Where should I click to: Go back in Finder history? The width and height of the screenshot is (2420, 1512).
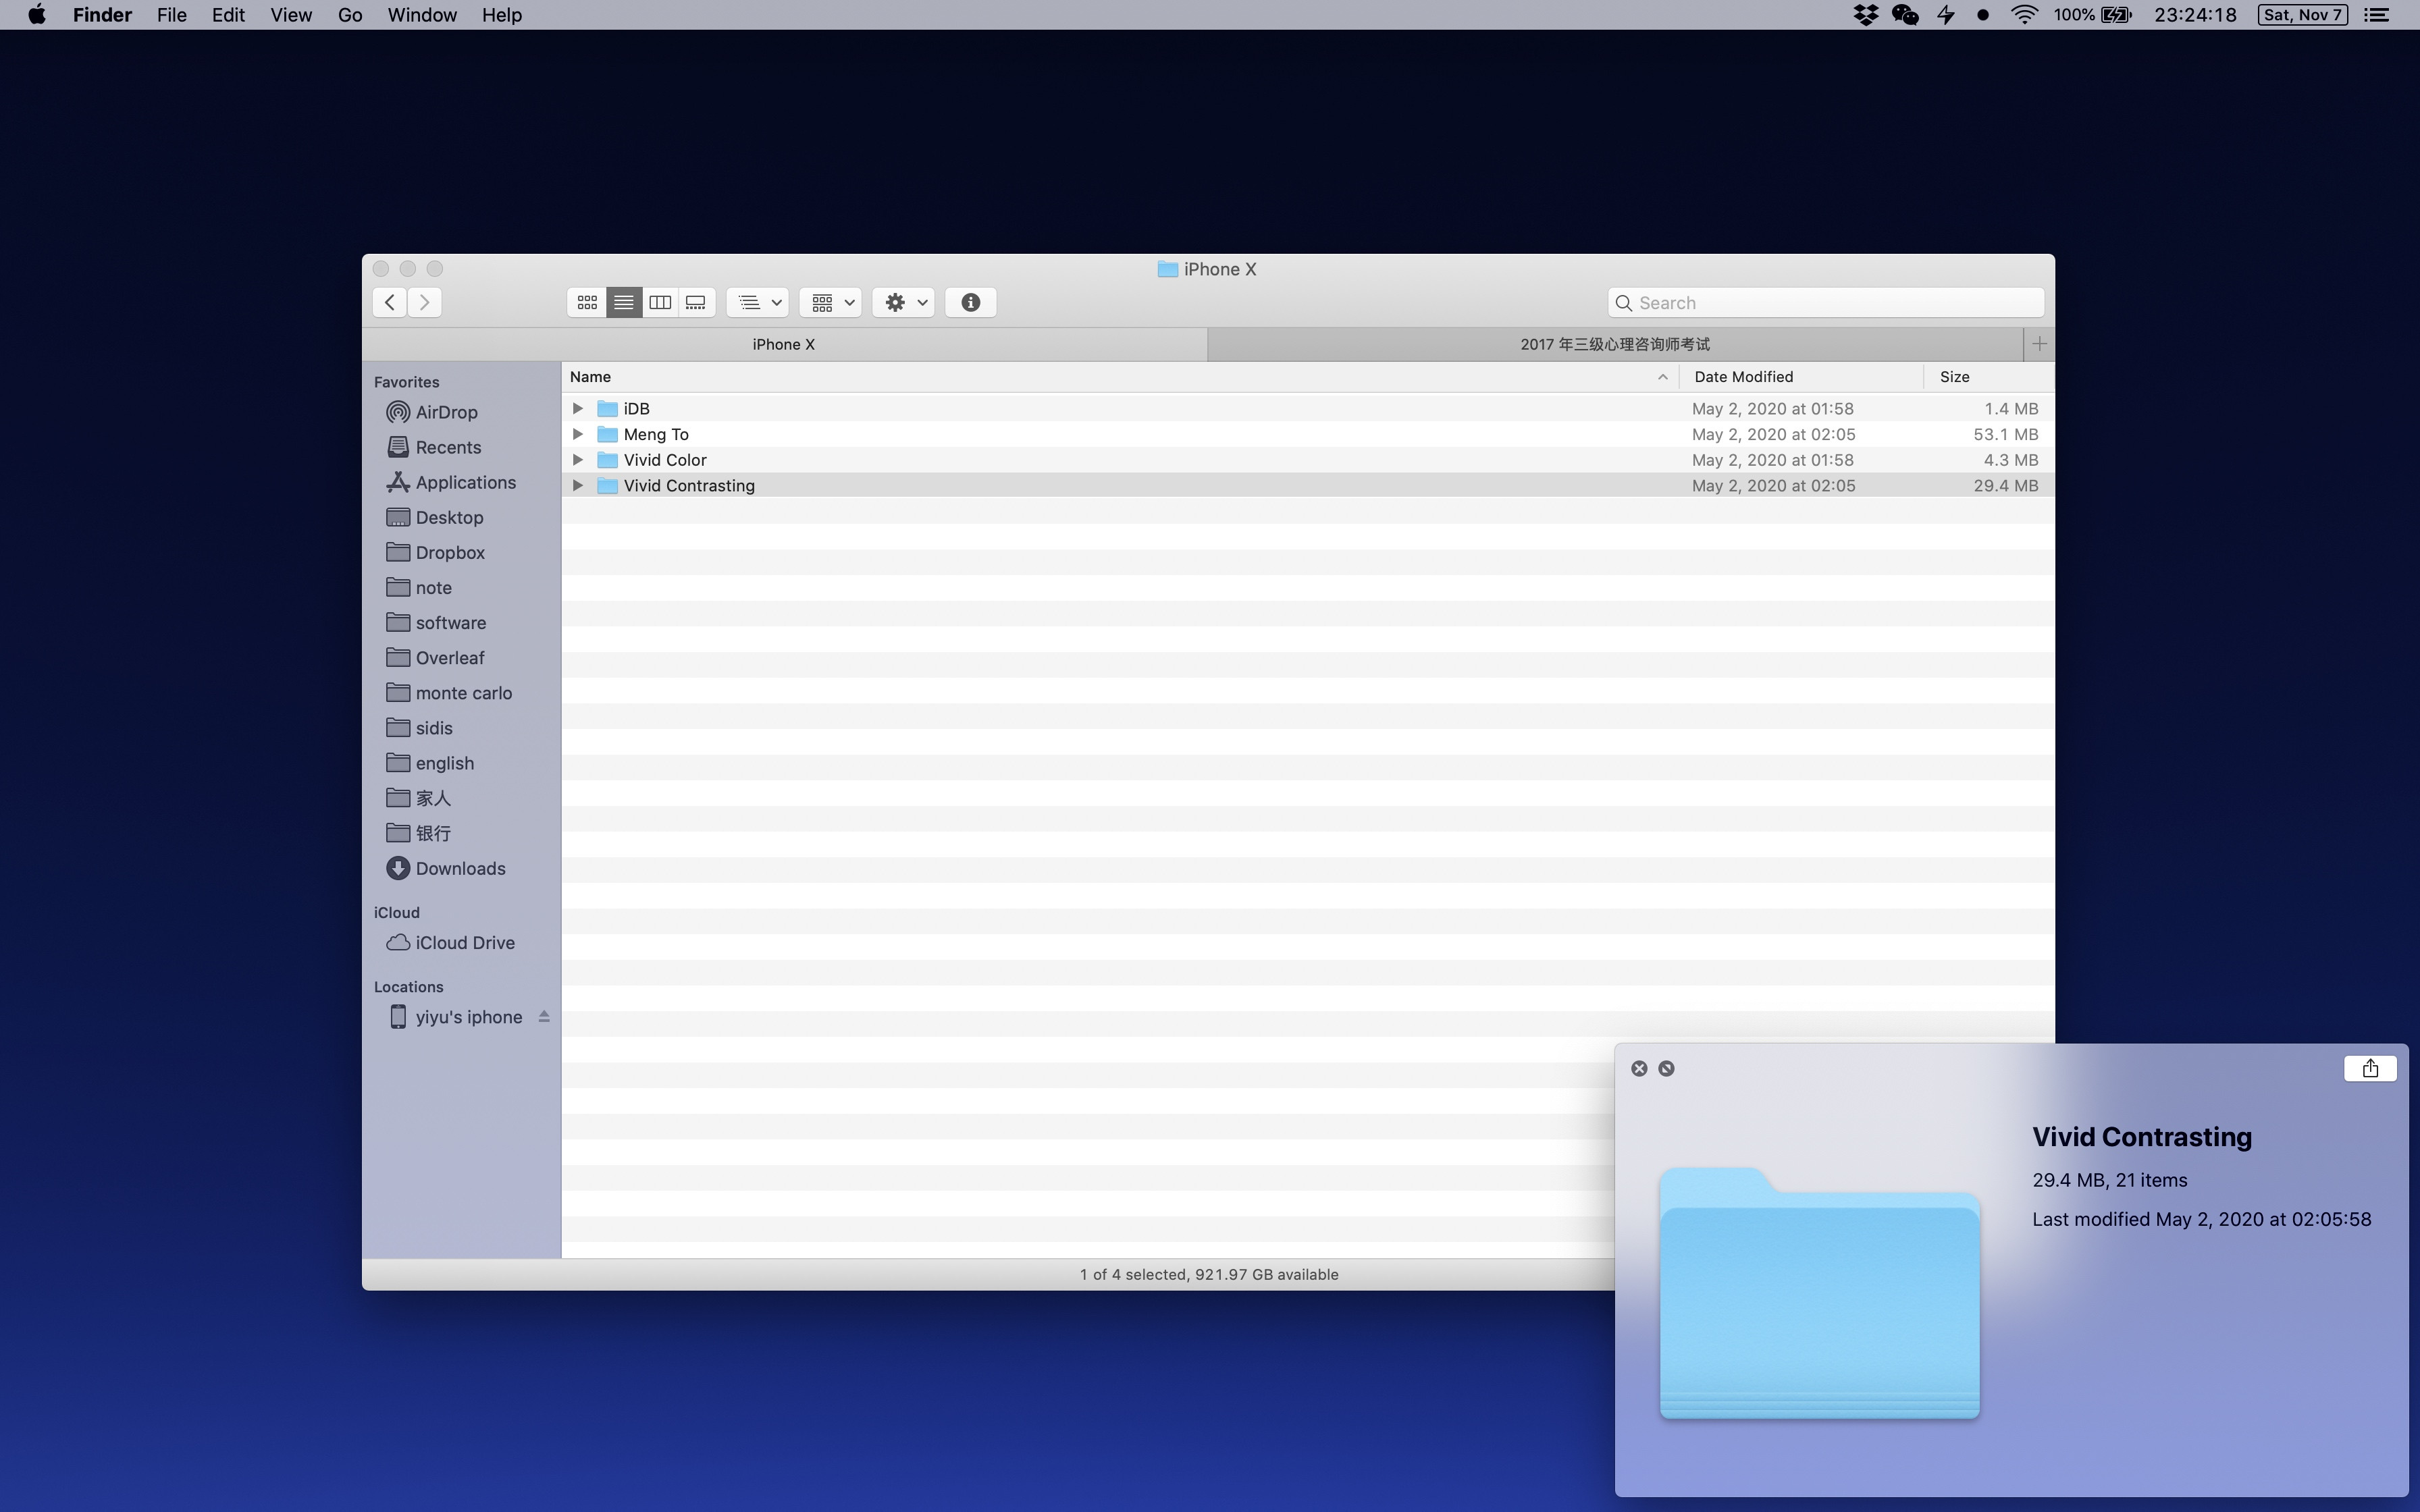[390, 302]
